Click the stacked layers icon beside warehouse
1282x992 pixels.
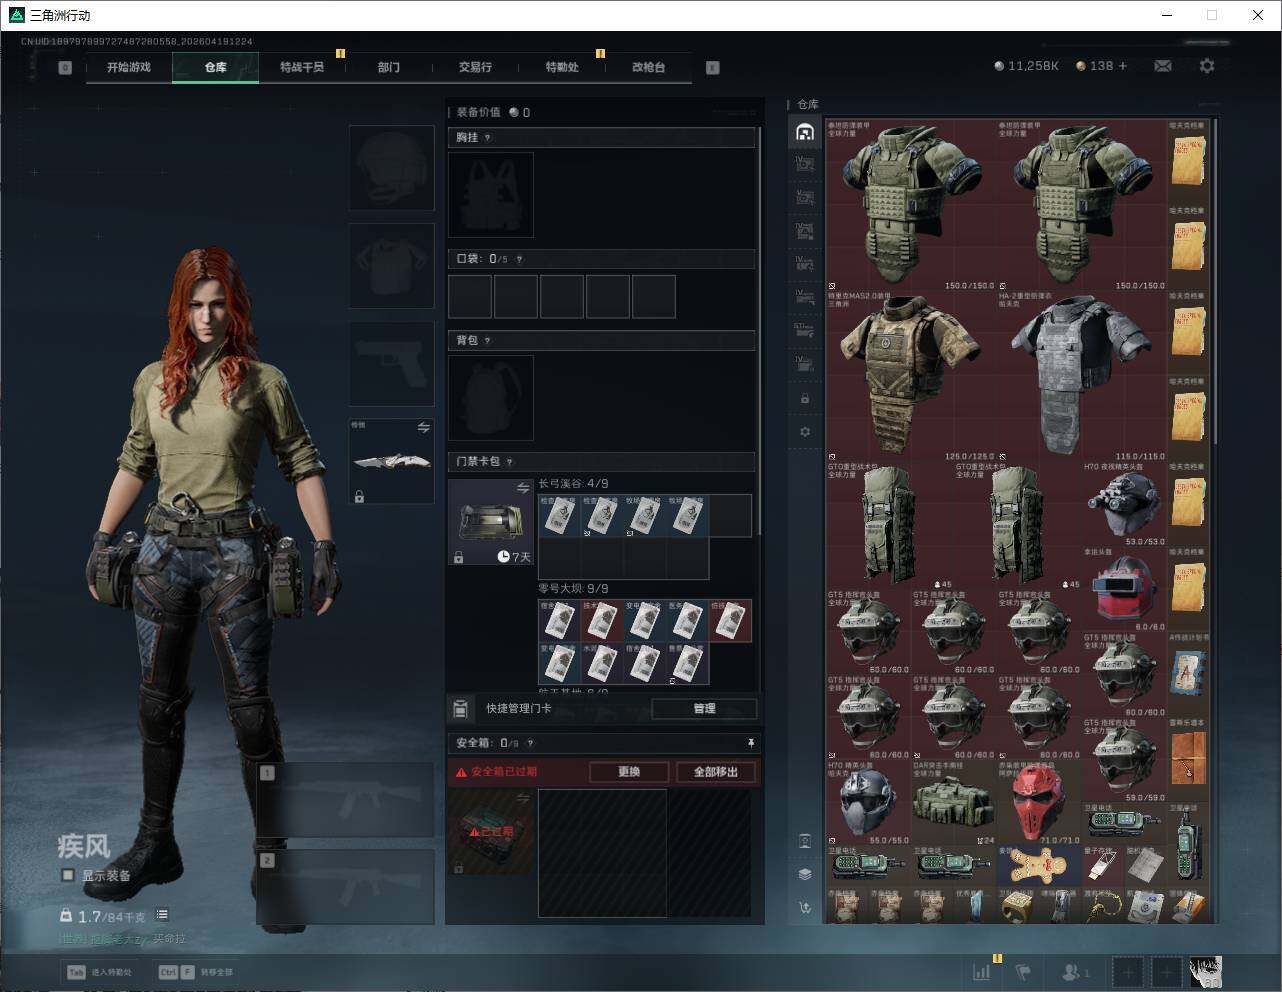coord(805,873)
